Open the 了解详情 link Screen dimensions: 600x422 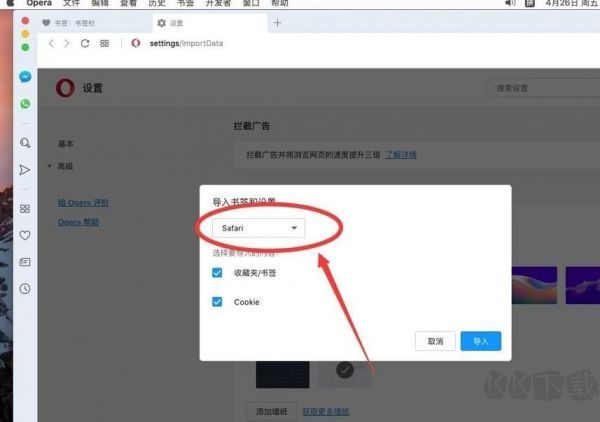coord(401,155)
